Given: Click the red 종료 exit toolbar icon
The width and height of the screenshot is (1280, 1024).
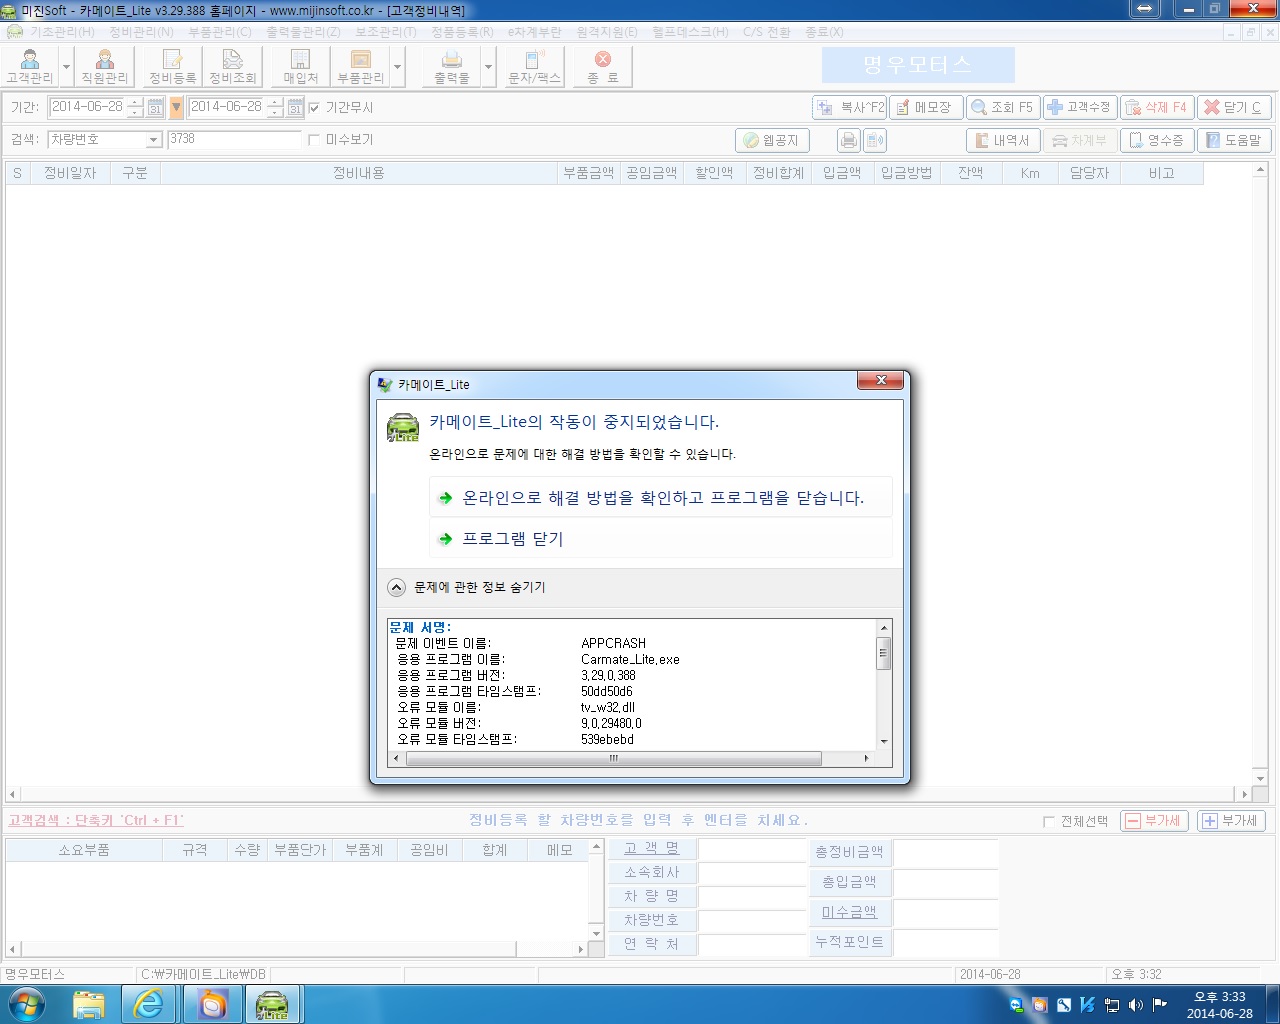Looking at the screenshot, I should click(603, 66).
